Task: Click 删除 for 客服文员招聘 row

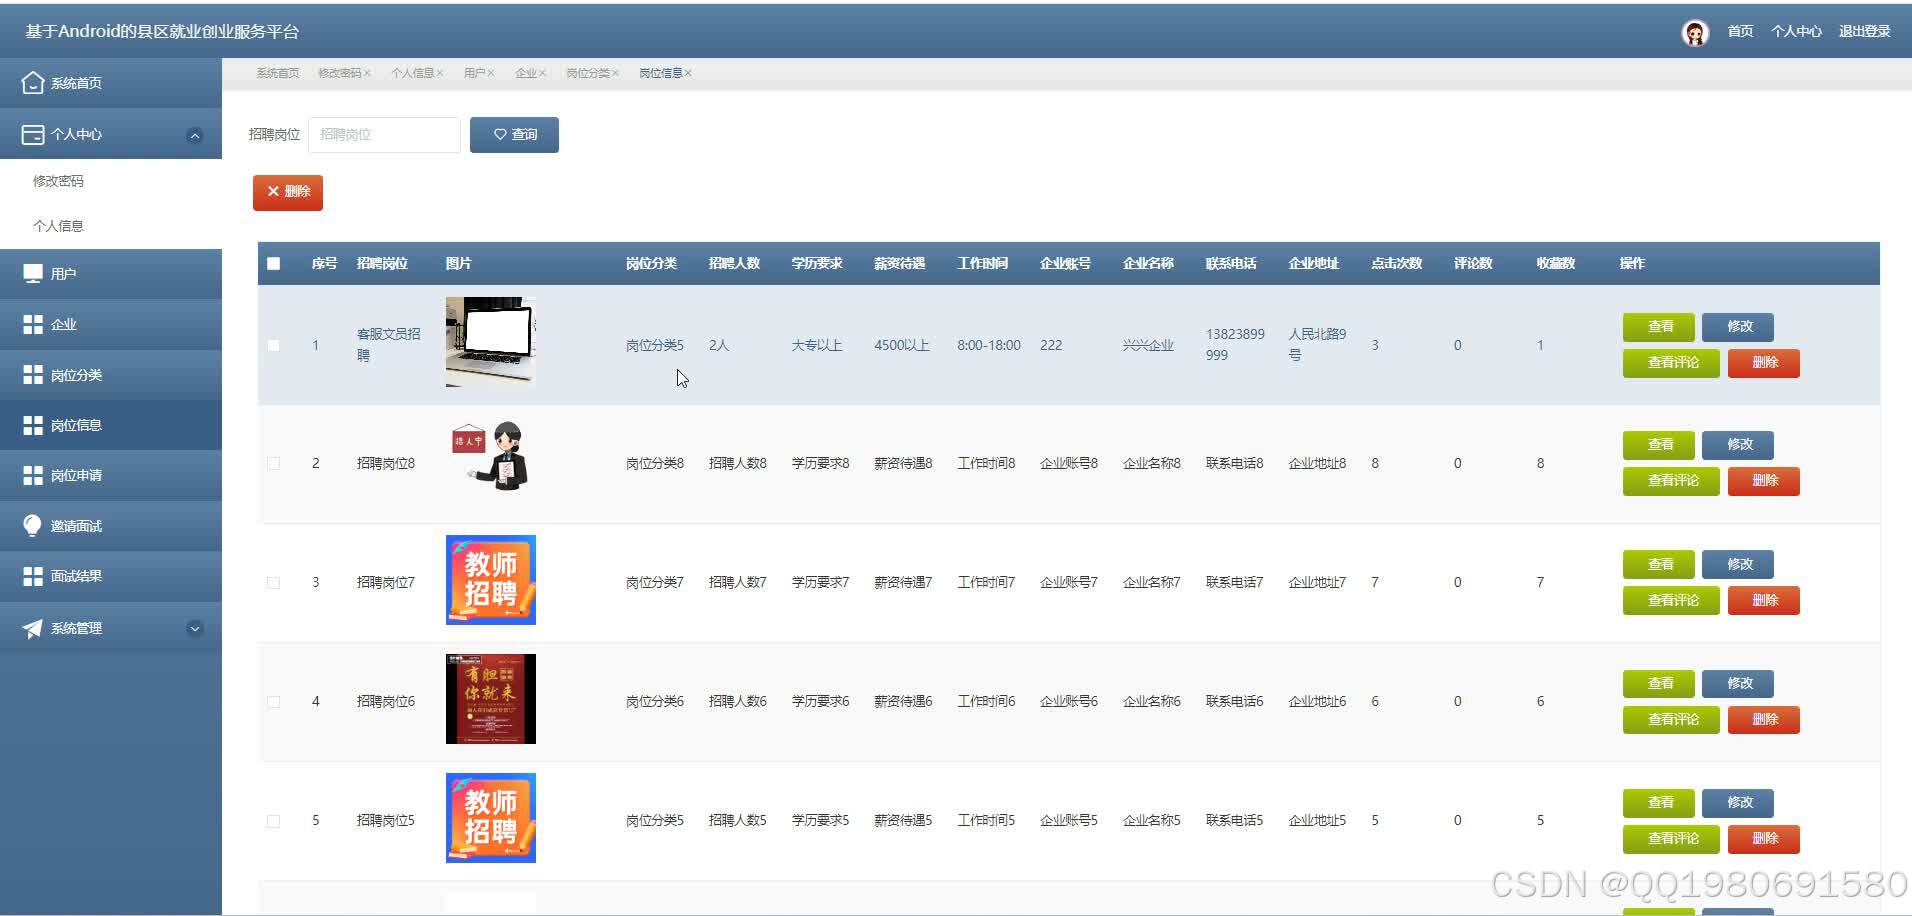Action: pos(1764,363)
